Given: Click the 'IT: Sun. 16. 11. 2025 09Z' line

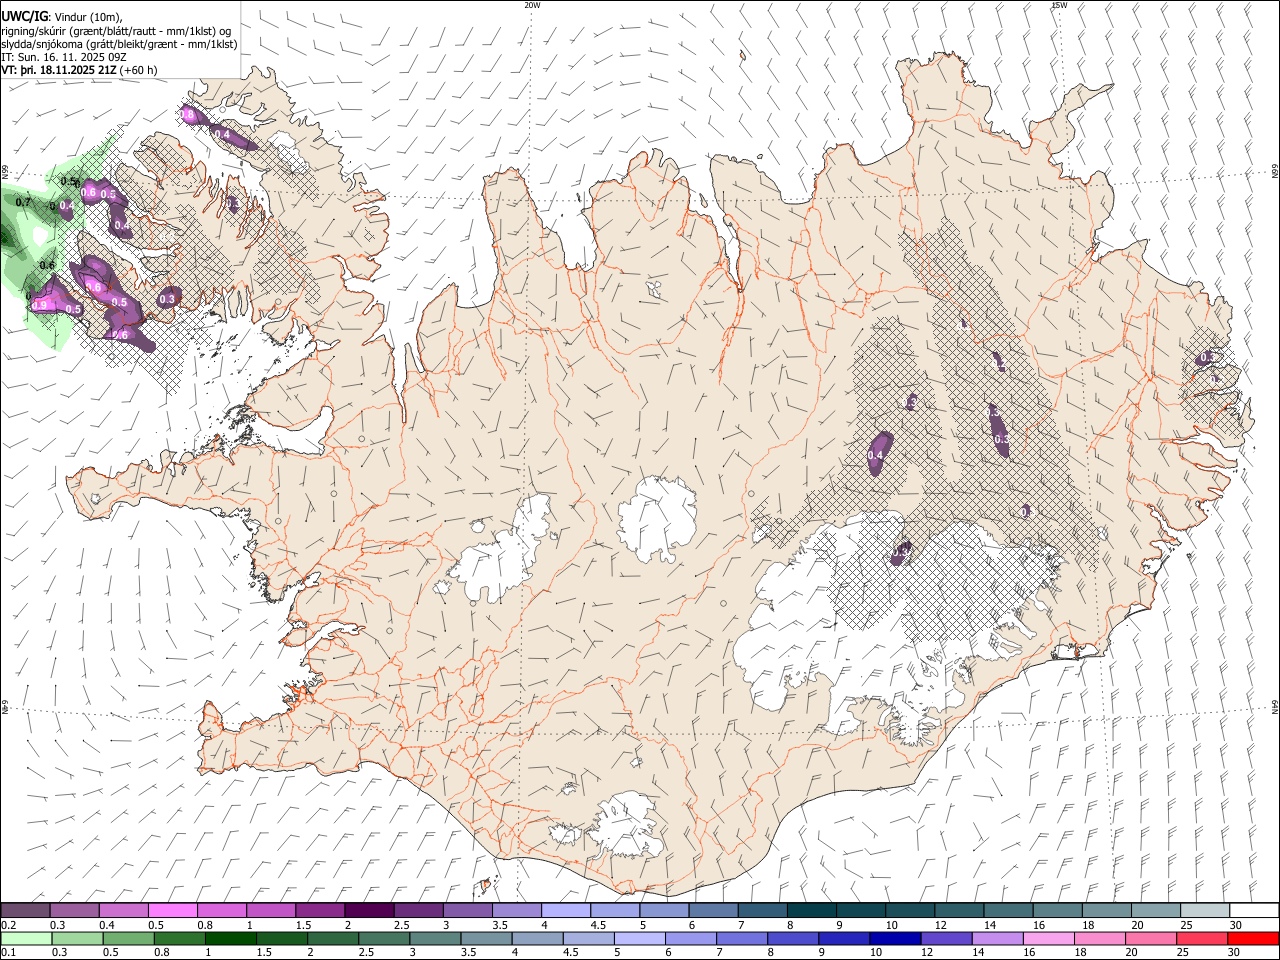Looking at the screenshot, I should [x=64, y=57].
